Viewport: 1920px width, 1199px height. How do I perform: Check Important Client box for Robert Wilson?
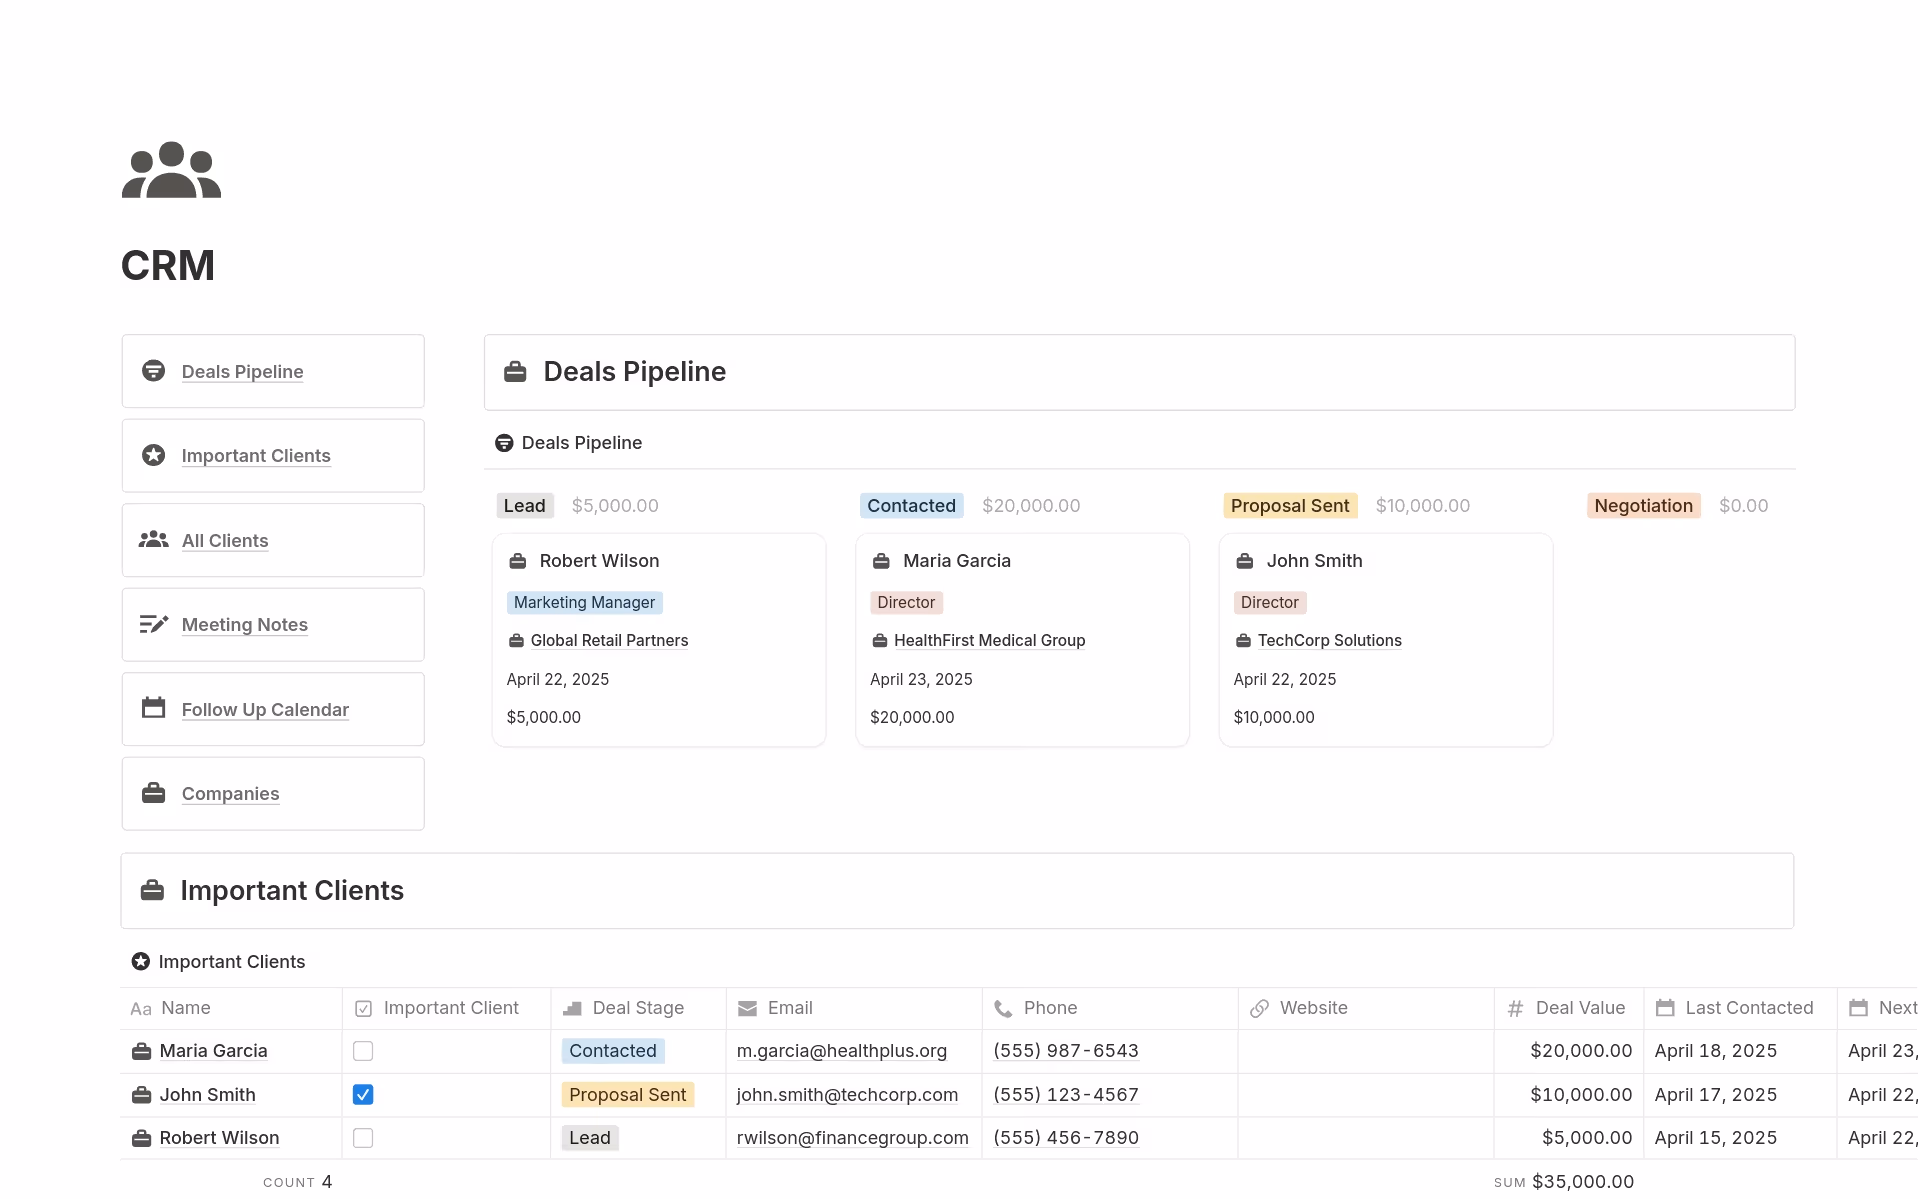[x=363, y=1138]
